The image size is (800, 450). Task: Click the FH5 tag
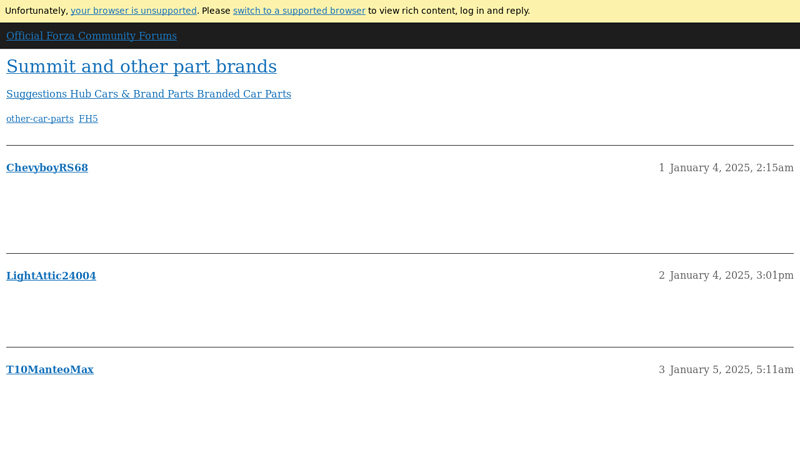88,119
